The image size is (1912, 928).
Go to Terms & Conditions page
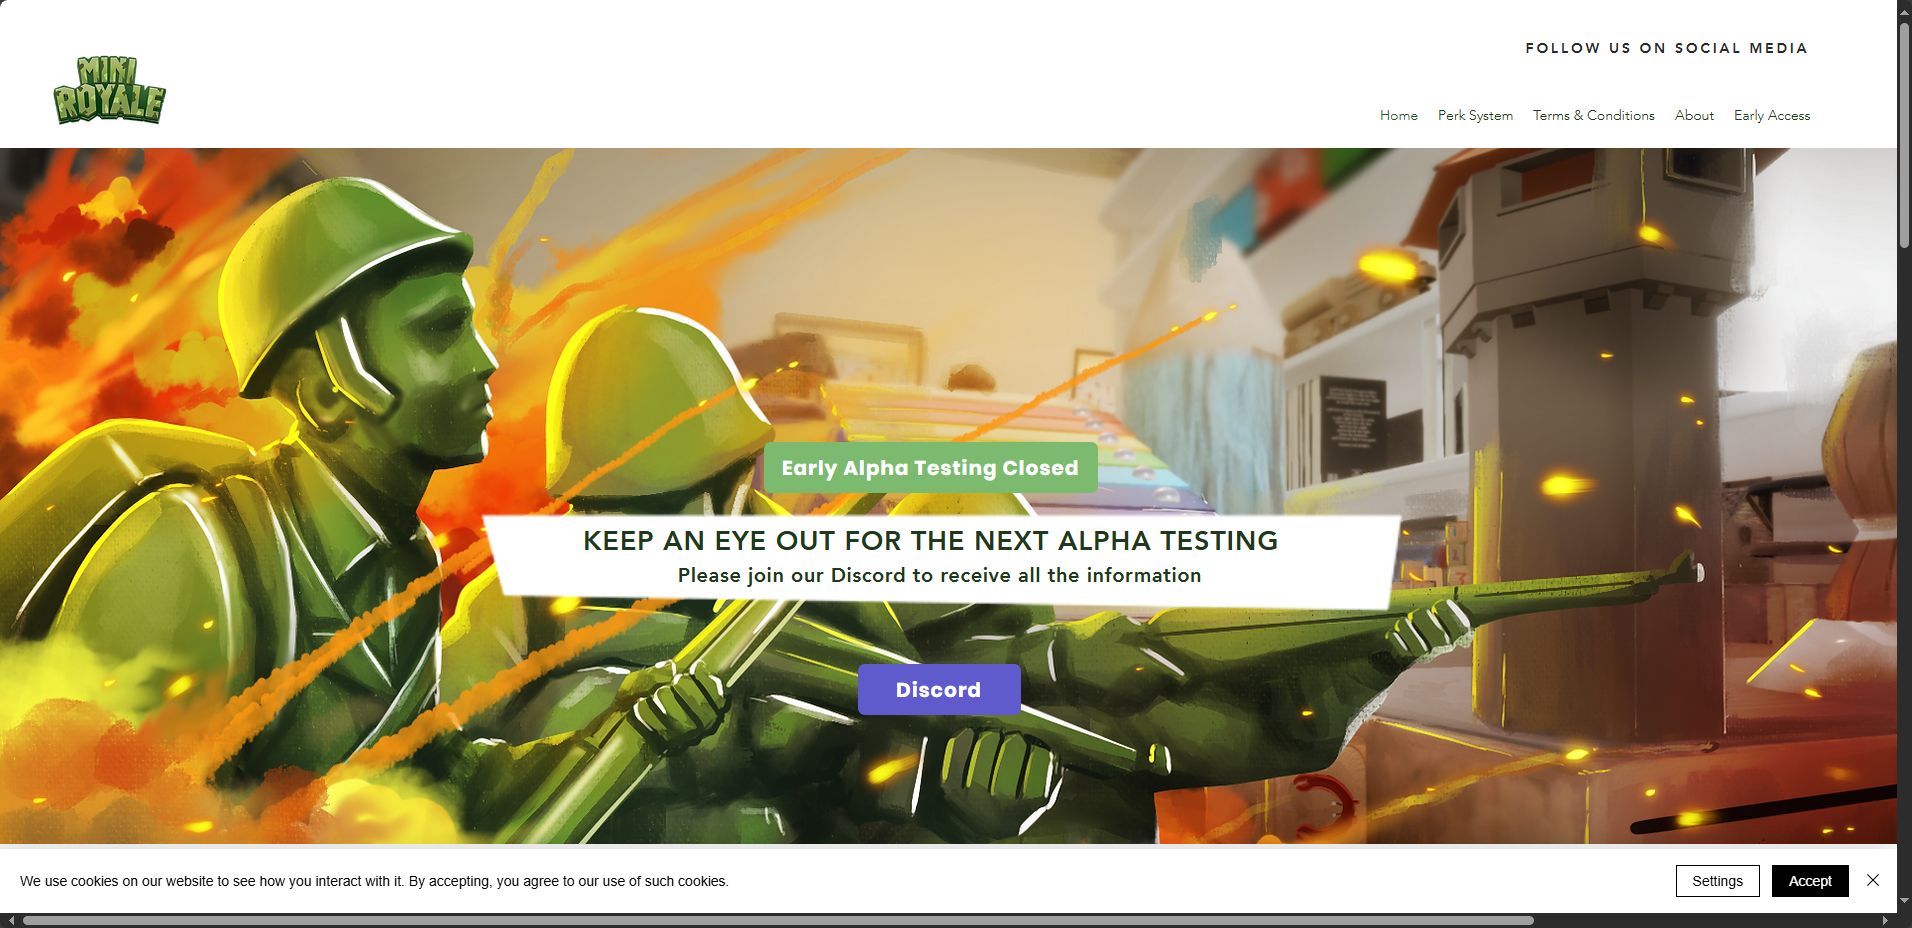tap(1593, 115)
